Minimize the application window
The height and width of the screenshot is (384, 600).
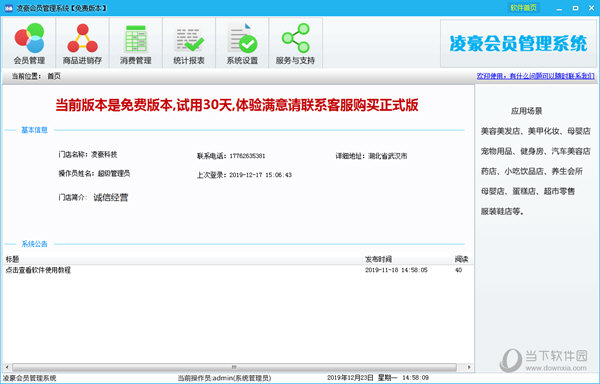(x=559, y=8)
